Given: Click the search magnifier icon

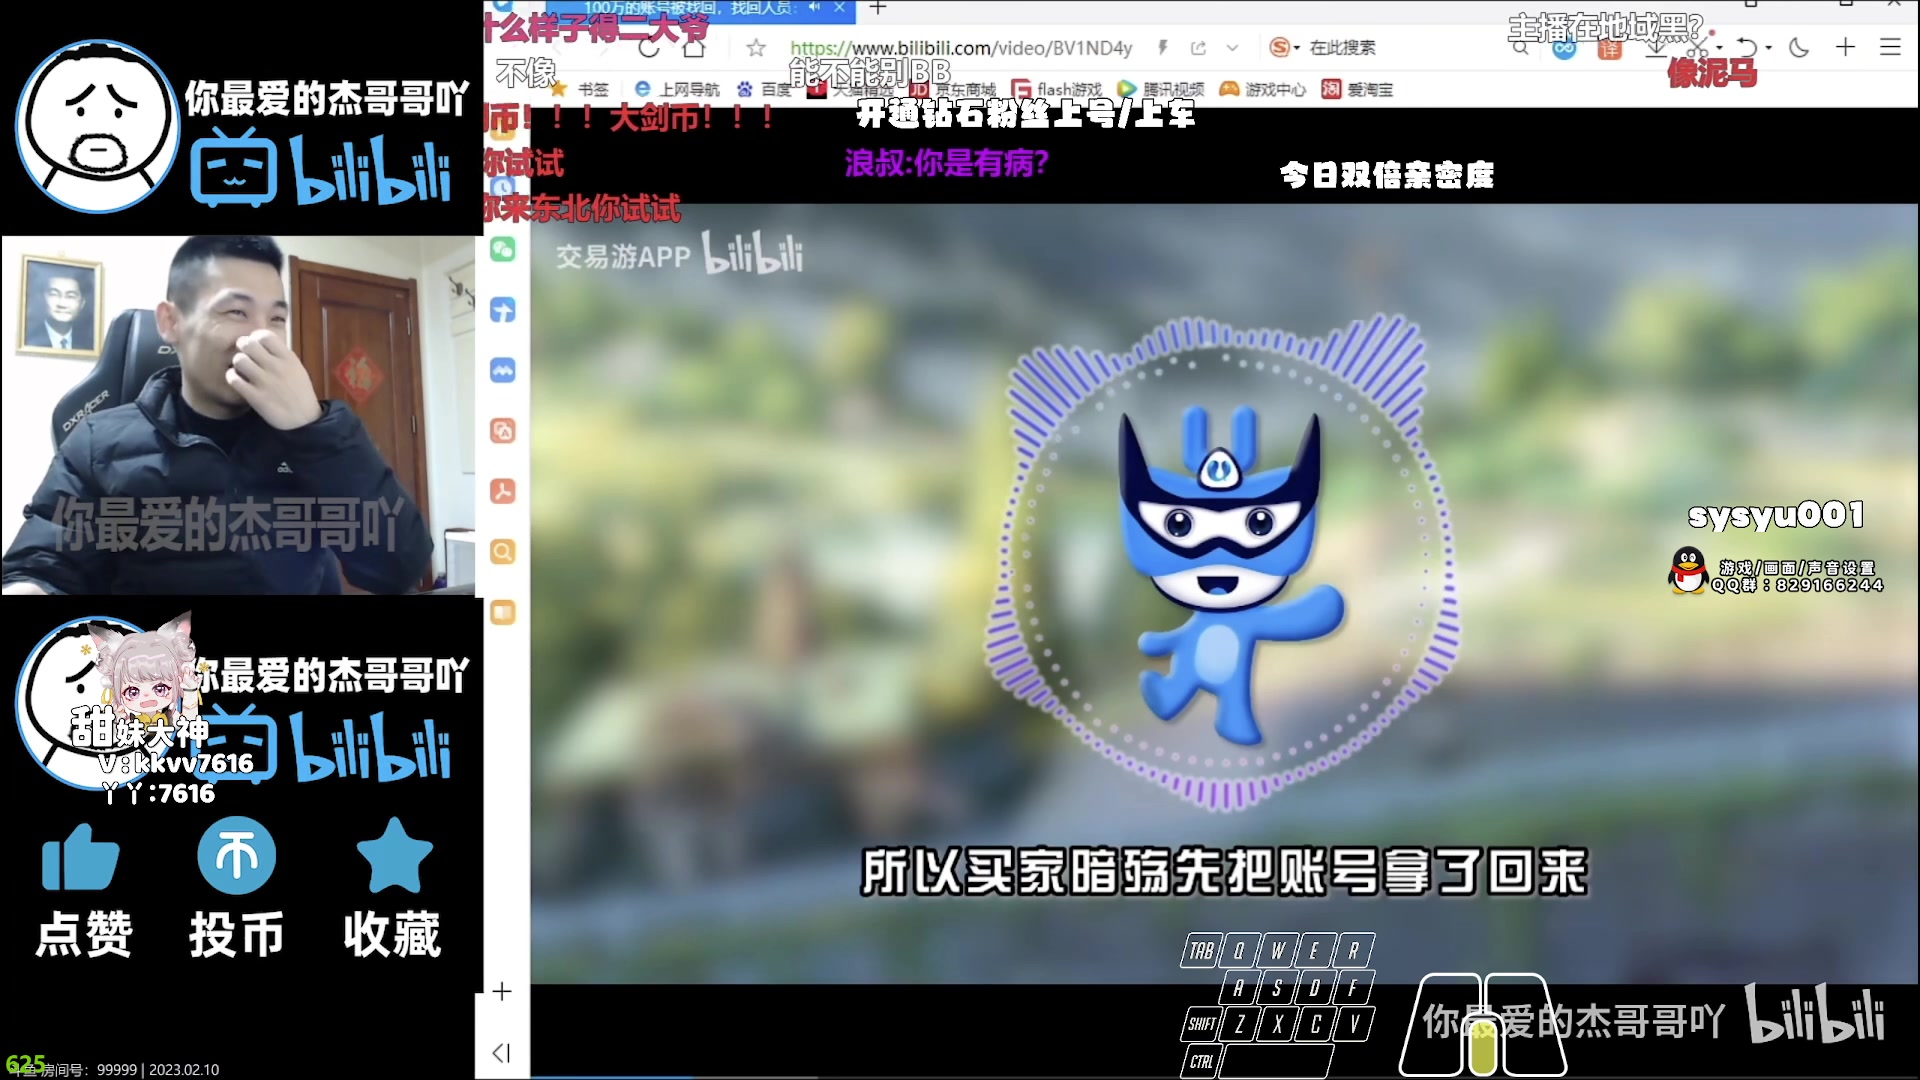Looking at the screenshot, I should click(x=1520, y=47).
